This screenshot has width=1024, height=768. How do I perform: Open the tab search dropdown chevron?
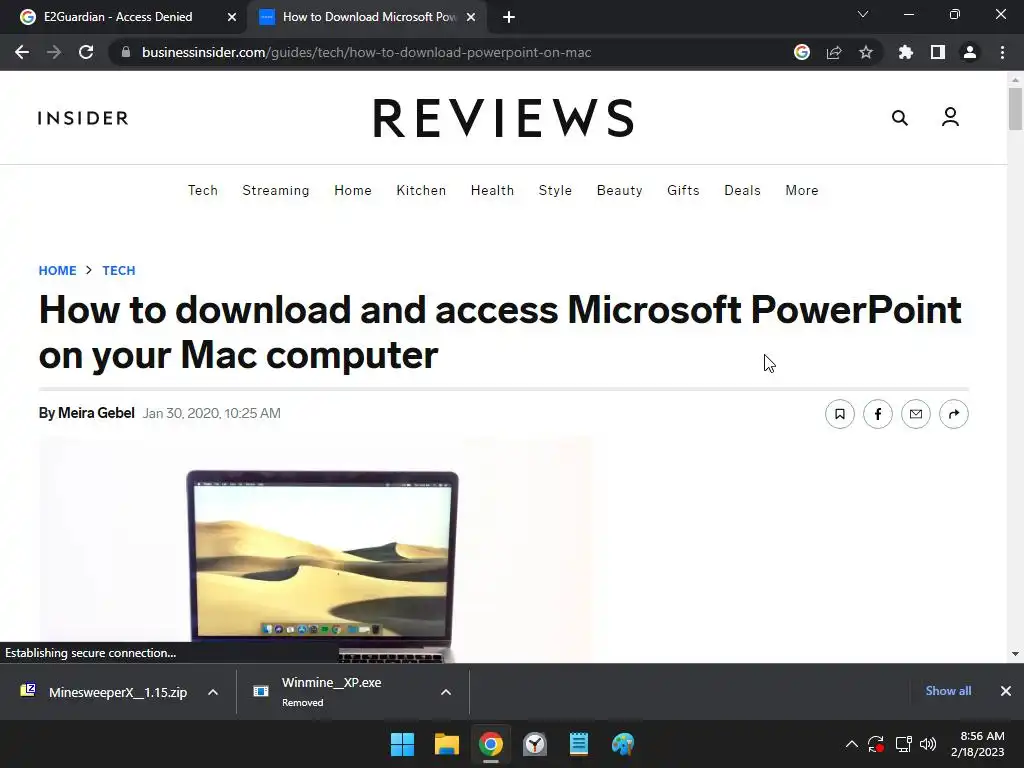tap(863, 14)
